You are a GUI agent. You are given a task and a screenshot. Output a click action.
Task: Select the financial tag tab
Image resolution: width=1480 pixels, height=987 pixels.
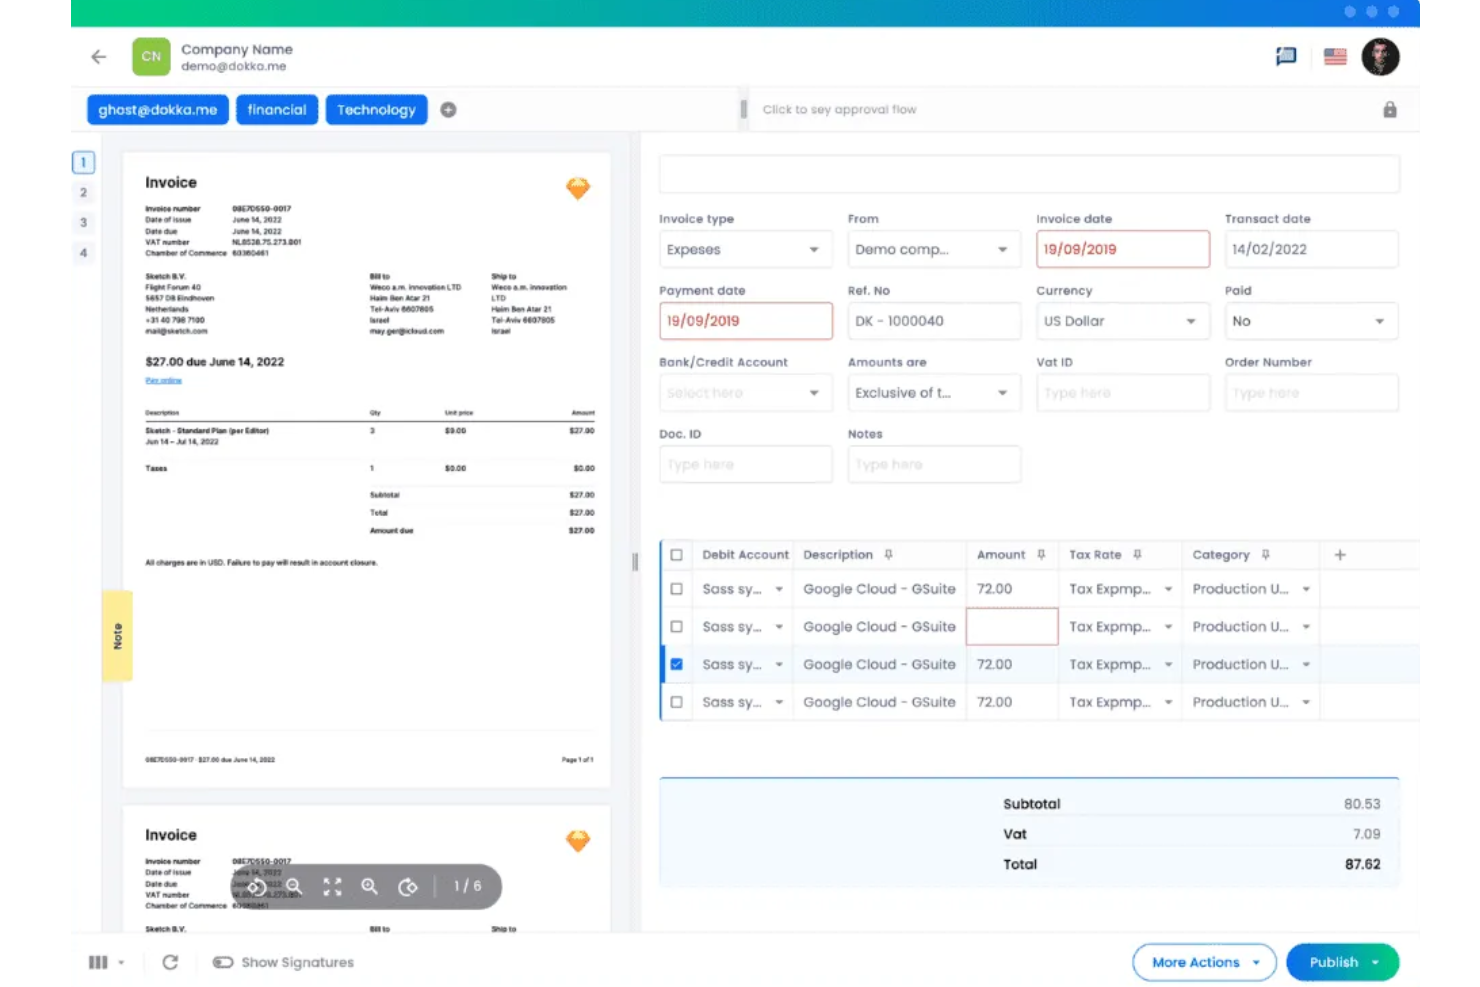[277, 109]
